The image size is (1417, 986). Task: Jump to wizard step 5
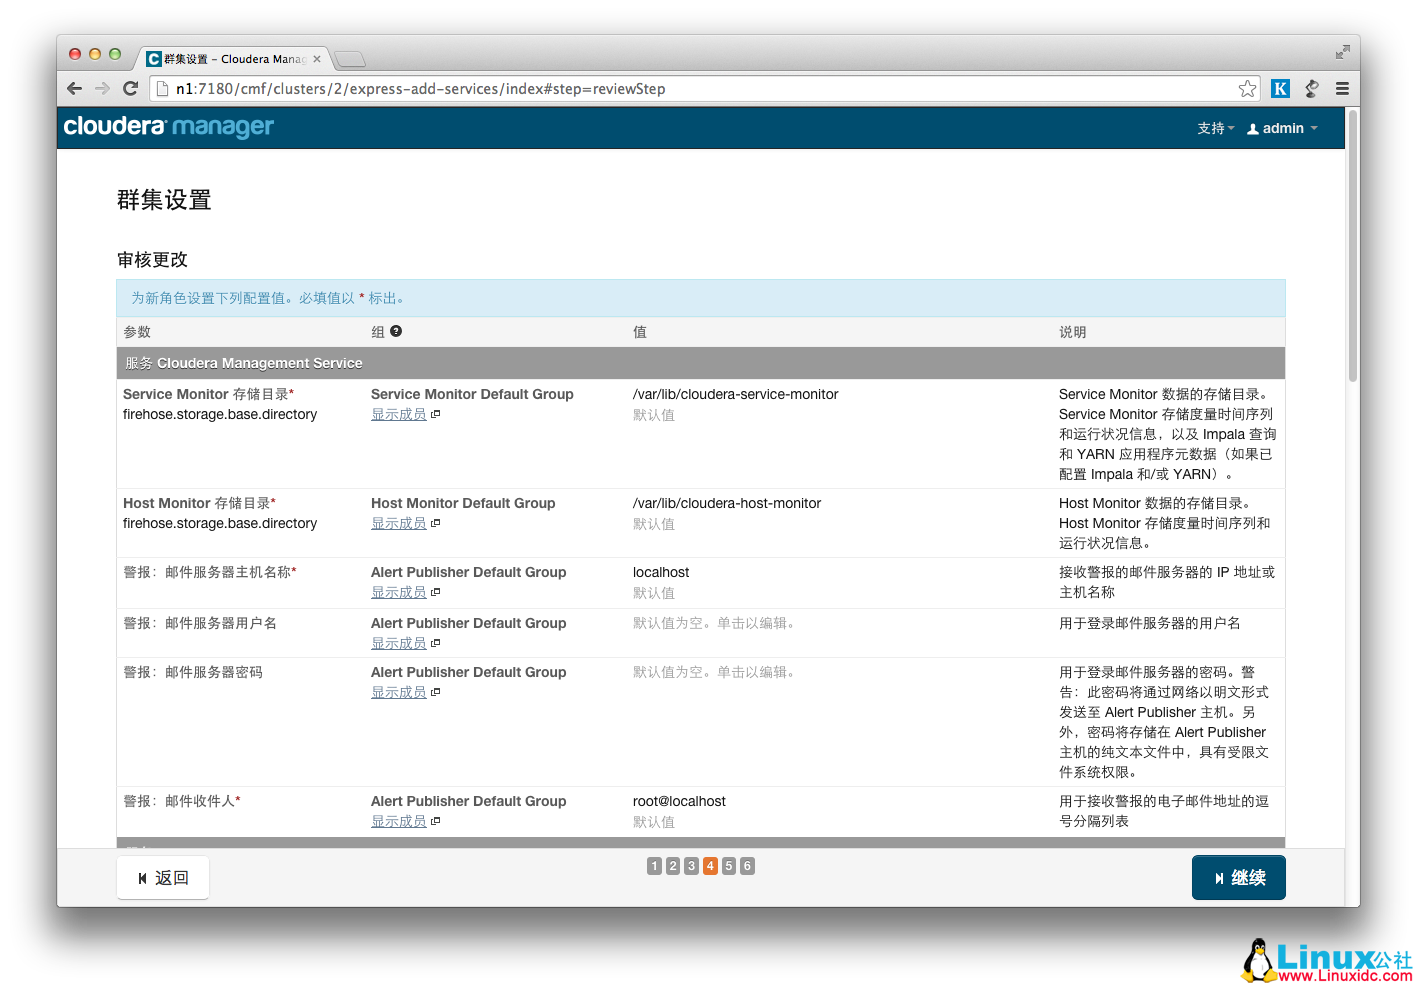tap(729, 865)
